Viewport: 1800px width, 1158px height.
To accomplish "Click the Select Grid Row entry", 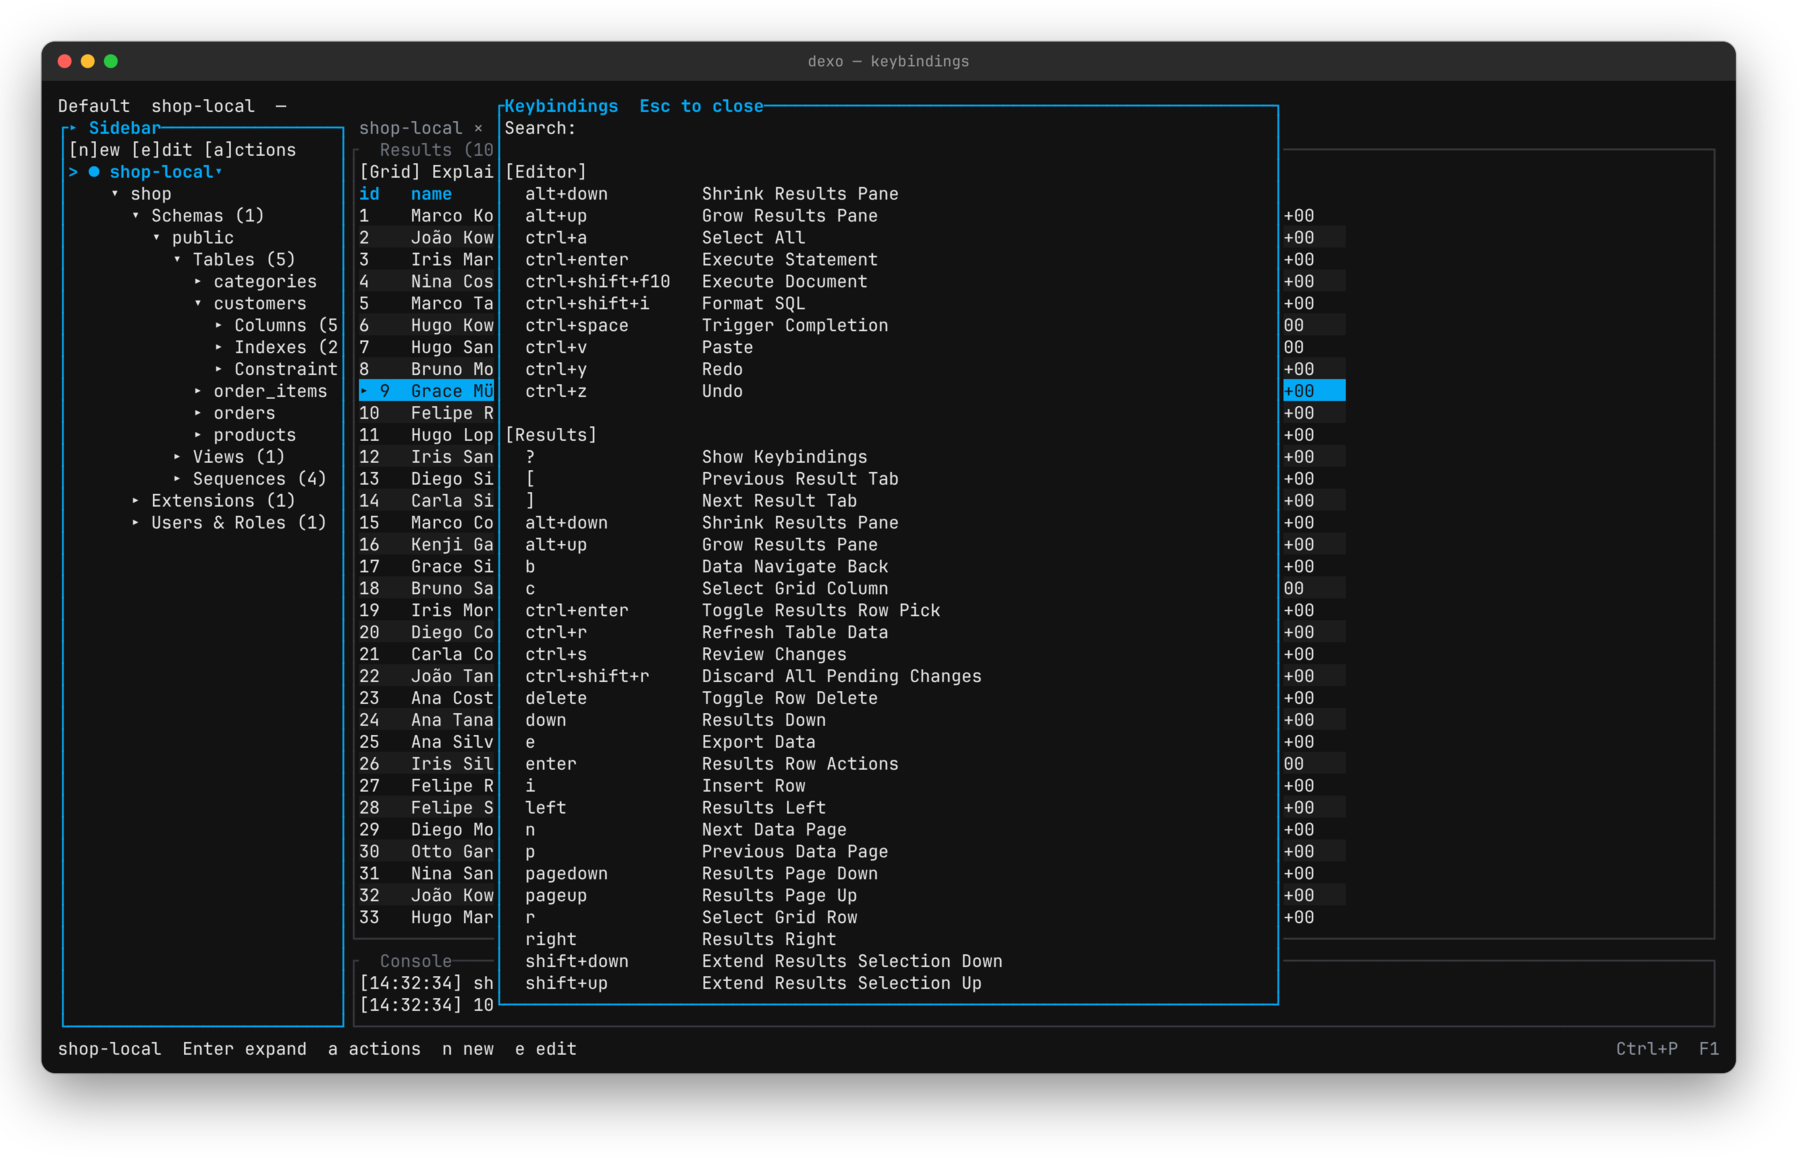I will click(x=779, y=918).
